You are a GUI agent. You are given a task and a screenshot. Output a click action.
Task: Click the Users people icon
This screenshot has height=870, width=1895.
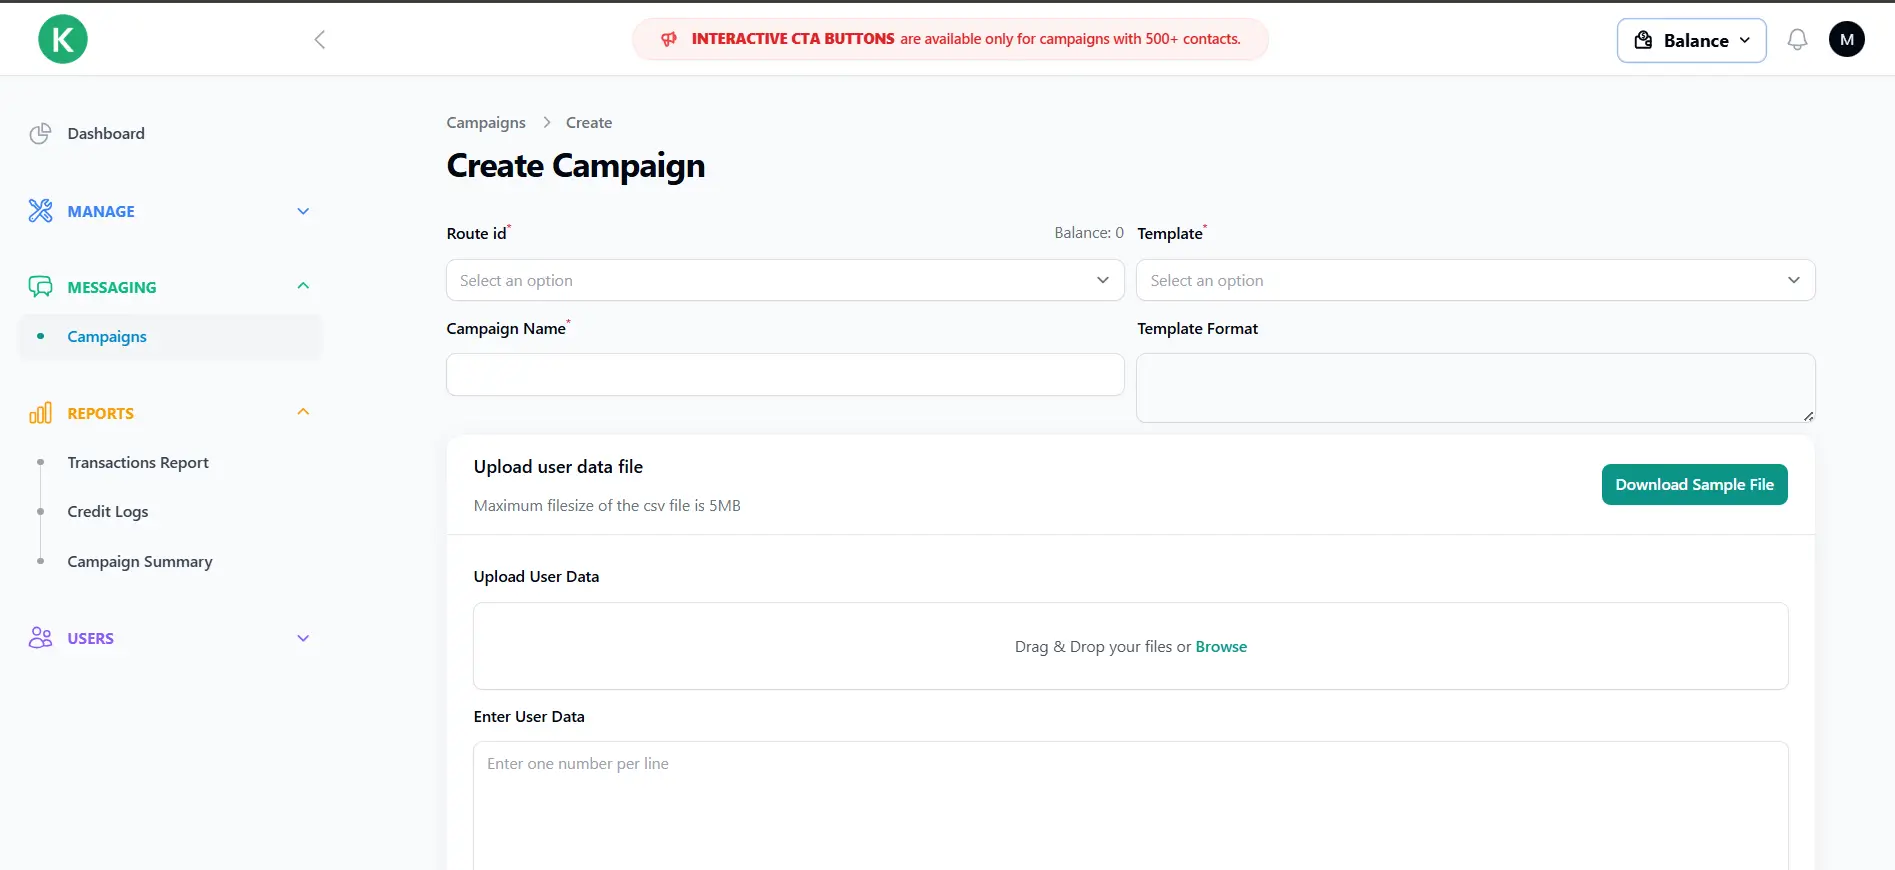coord(40,638)
